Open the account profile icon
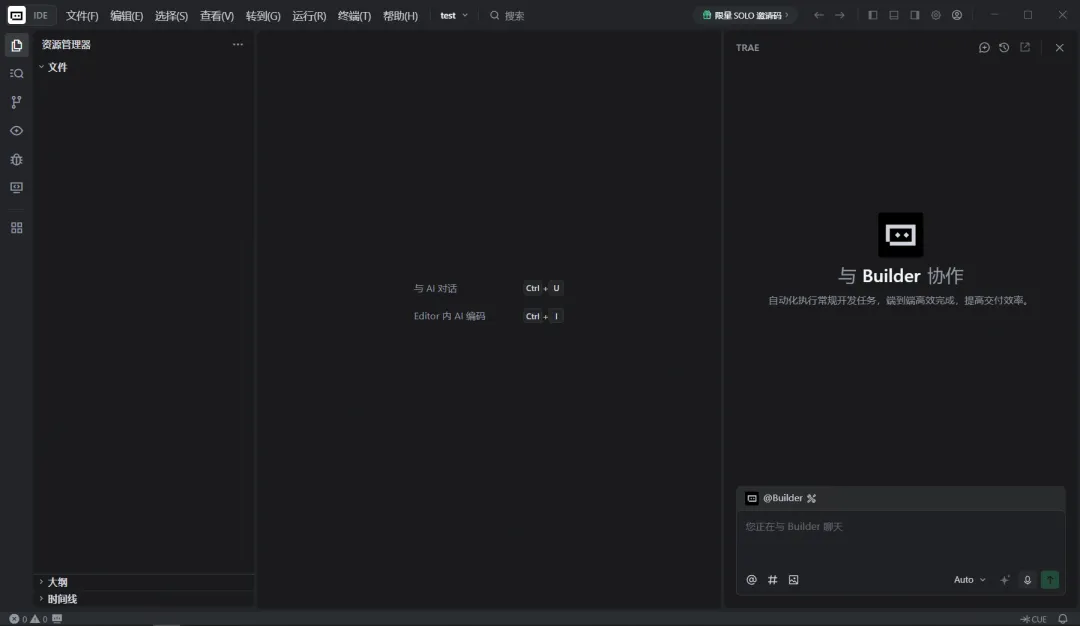Viewport: 1080px width, 626px height. tap(957, 15)
